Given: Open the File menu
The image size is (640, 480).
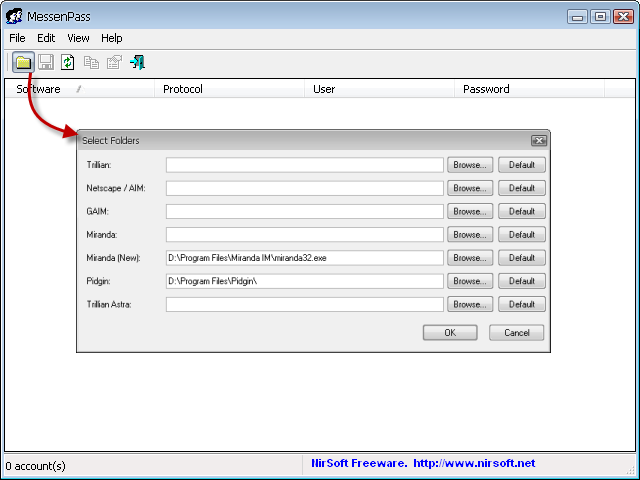Looking at the screenshot, I should point(17,38).
